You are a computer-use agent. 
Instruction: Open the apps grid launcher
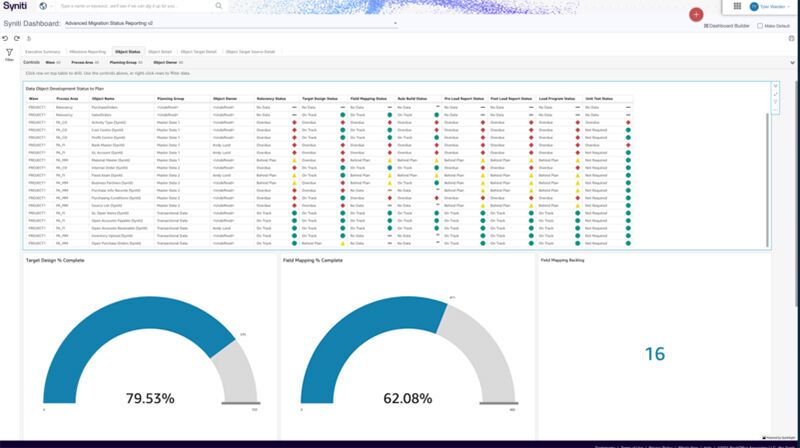click(x=737, y=6)
